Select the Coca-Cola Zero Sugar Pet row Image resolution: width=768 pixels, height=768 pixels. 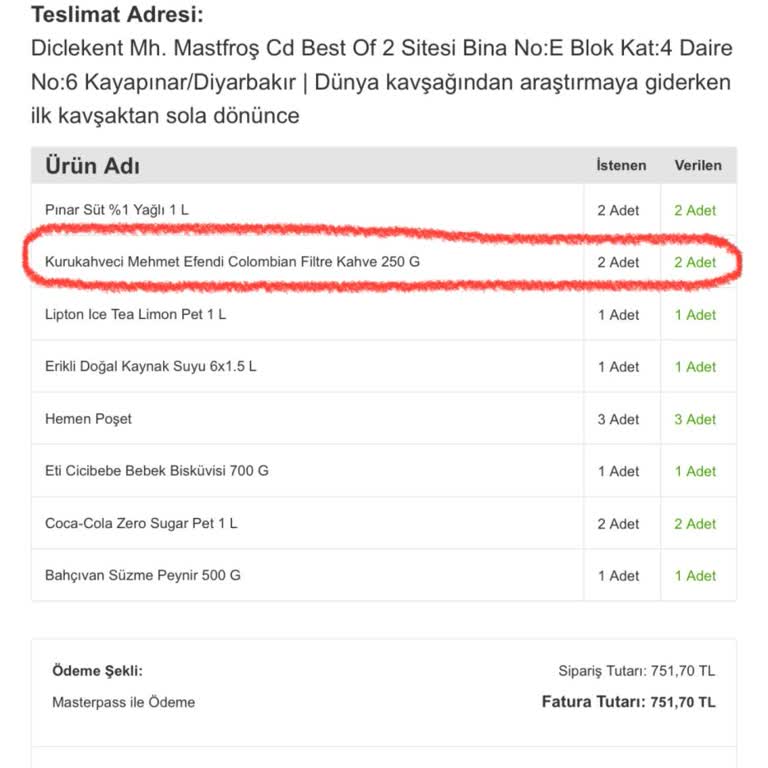[384, 523]
